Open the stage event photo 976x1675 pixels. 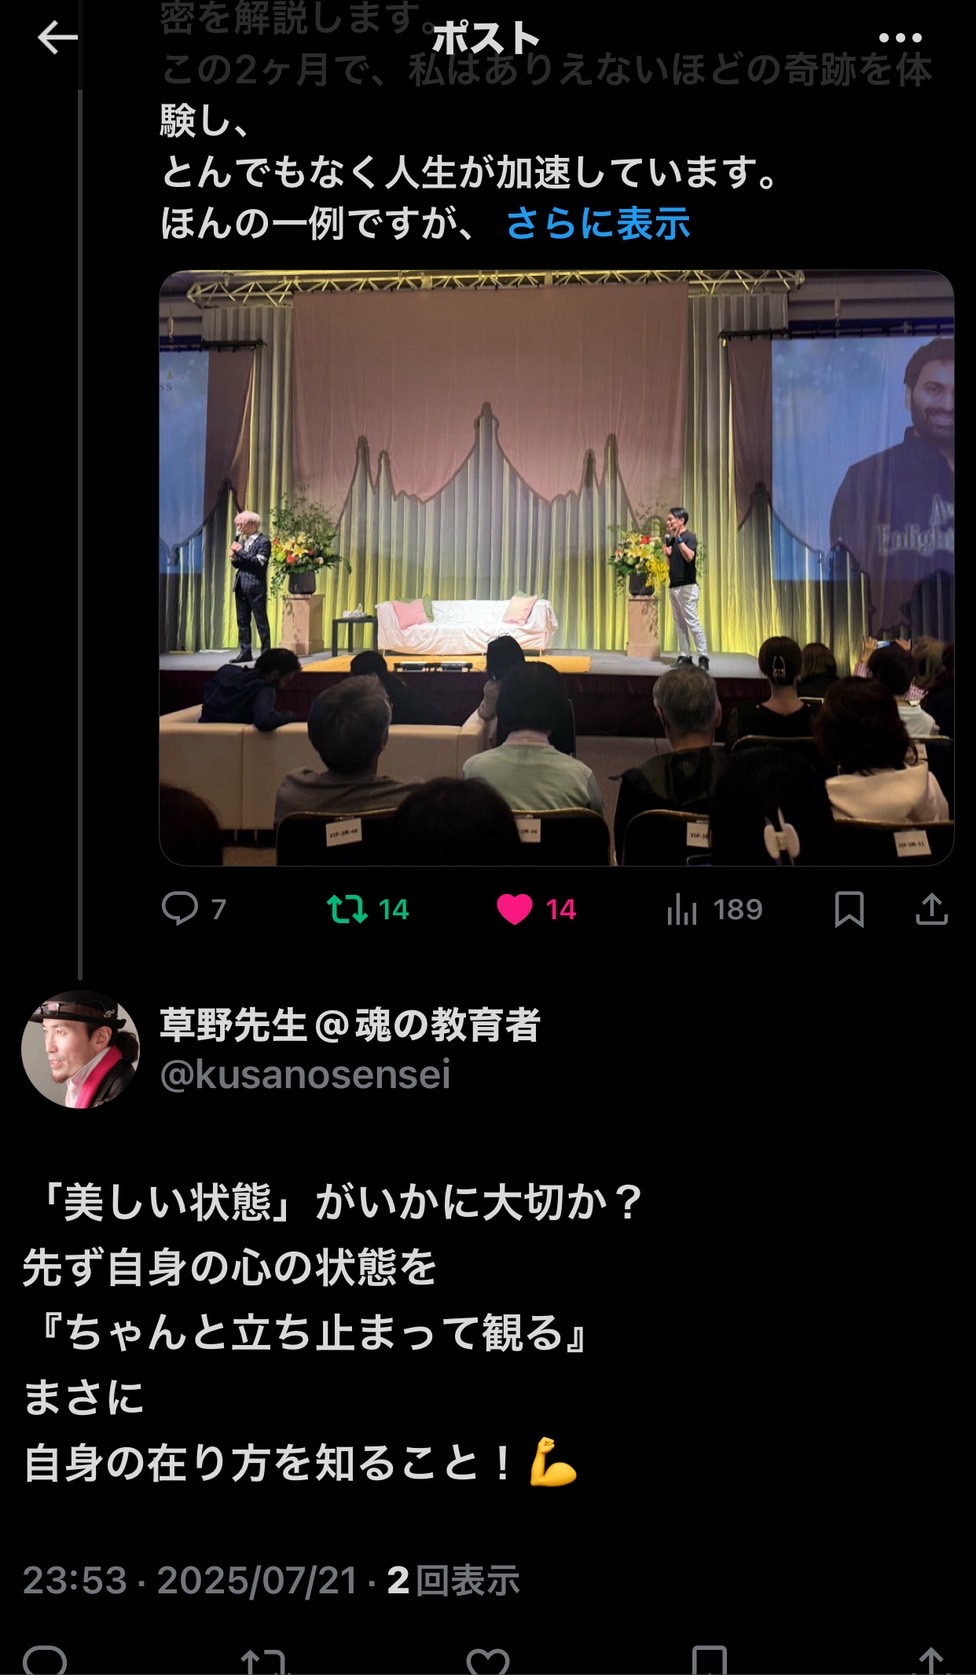pyautogui.click(x=556, y=567)
